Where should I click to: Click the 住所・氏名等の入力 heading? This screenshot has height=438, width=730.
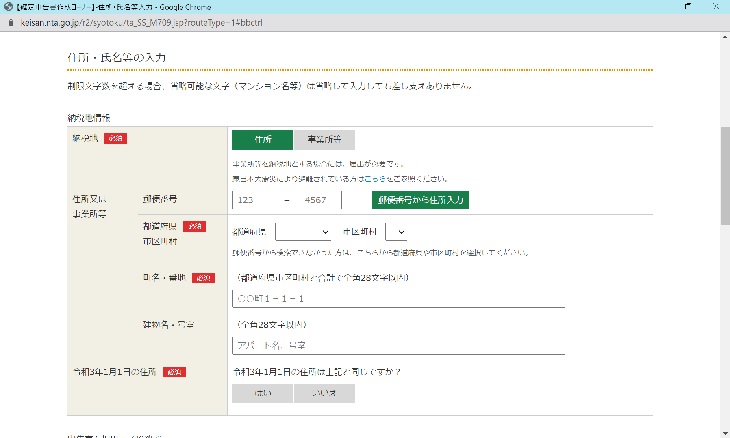pyautogui.click(x=116, y=58)
